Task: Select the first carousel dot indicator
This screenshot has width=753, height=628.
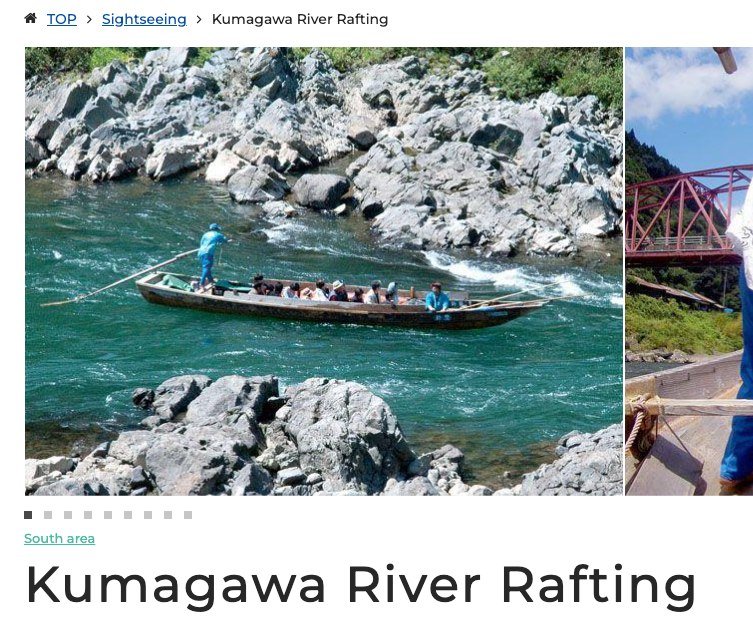Action: [x=28, y=515]
